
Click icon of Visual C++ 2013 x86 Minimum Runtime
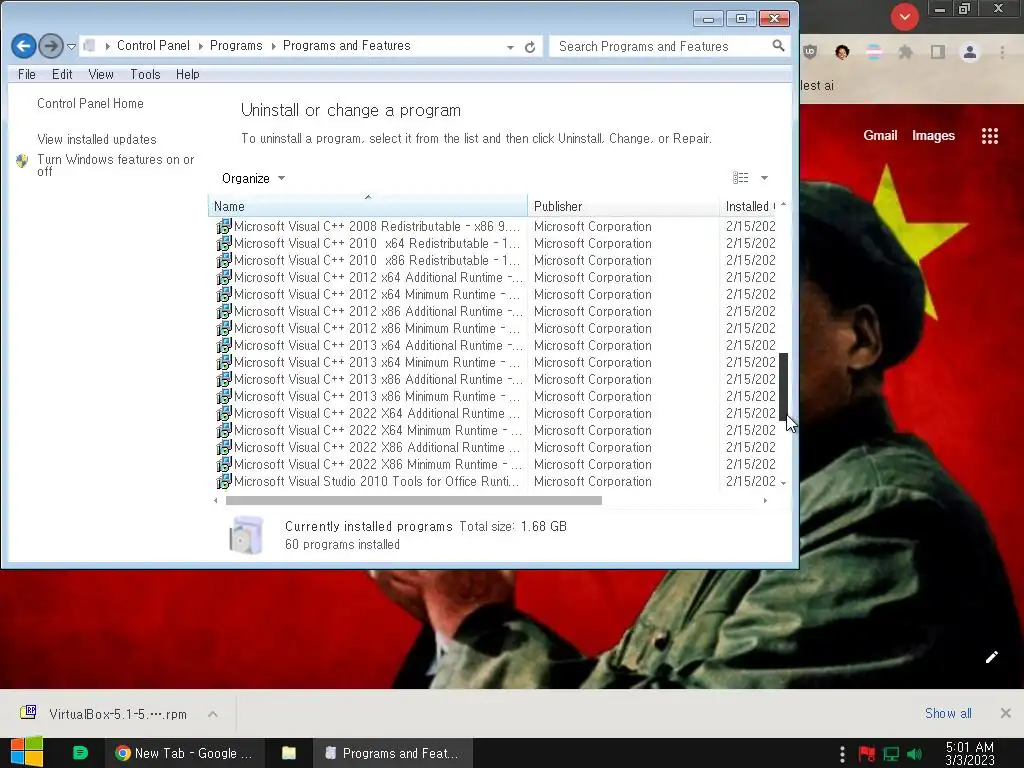pos(224,396)
